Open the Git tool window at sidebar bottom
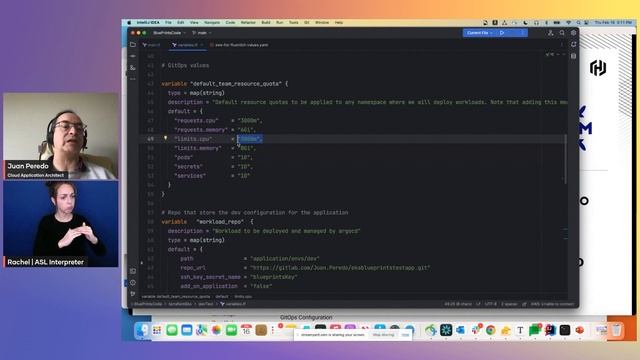The width and height of the screenshot is (640, 360). point(133,294)
